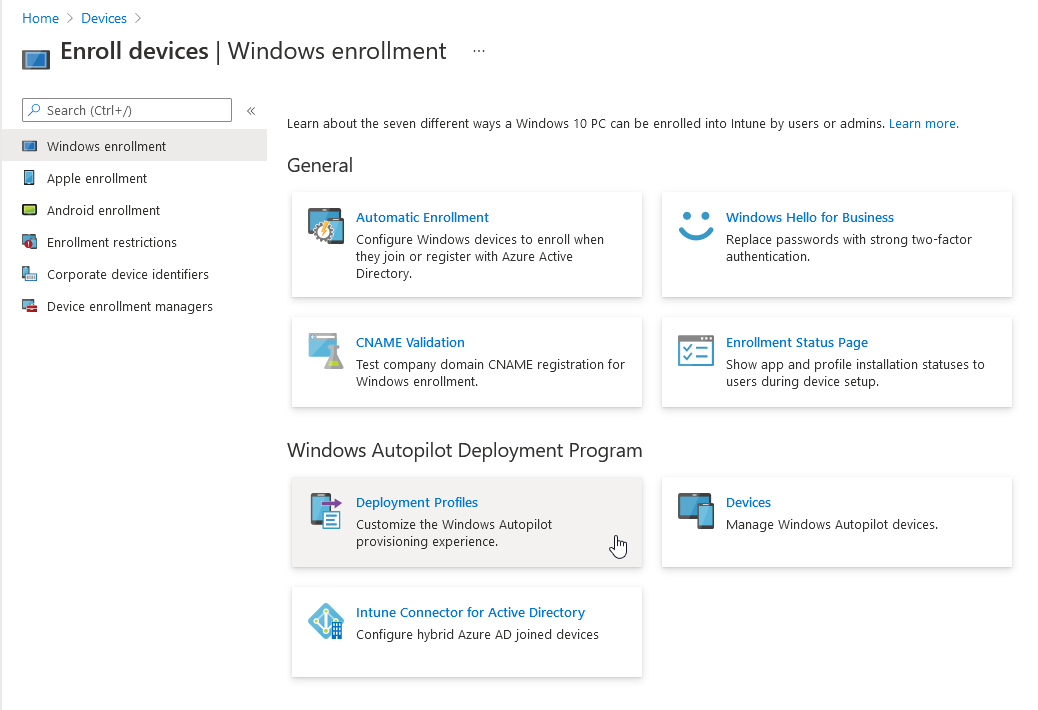The width and height of the screenshot is (1038, 710).
Task: Click the Deployment Profiles tile icon
Action: coord(326,511)
